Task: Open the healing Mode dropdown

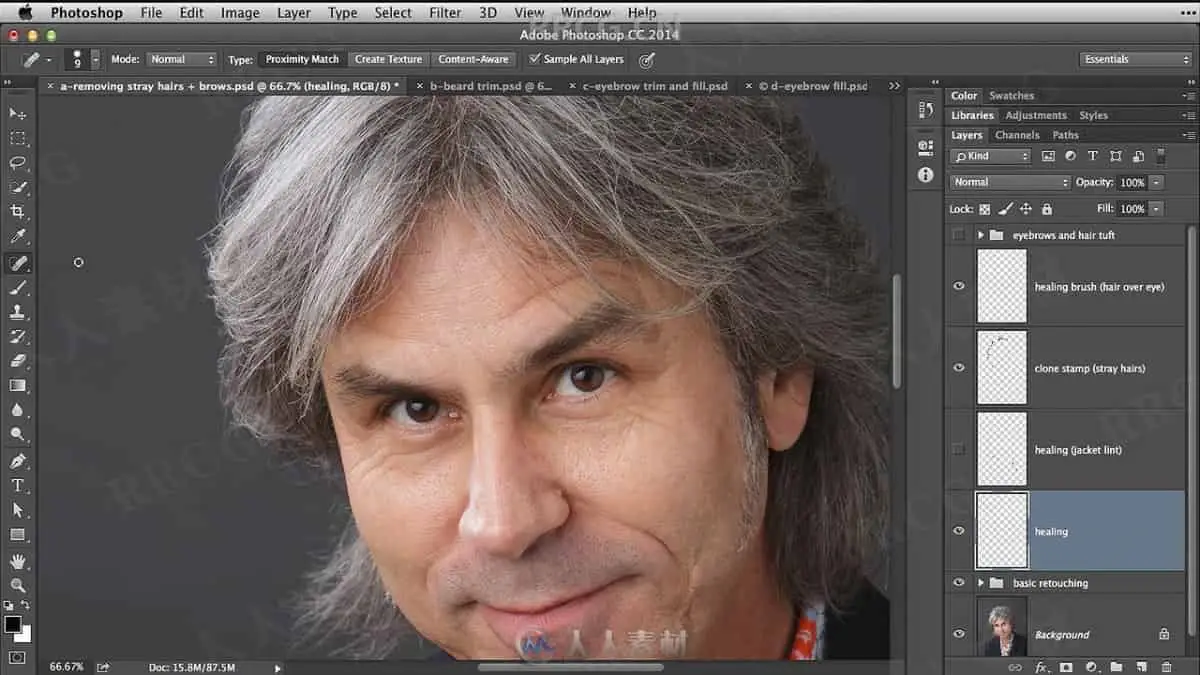Action: pos(181,59)
